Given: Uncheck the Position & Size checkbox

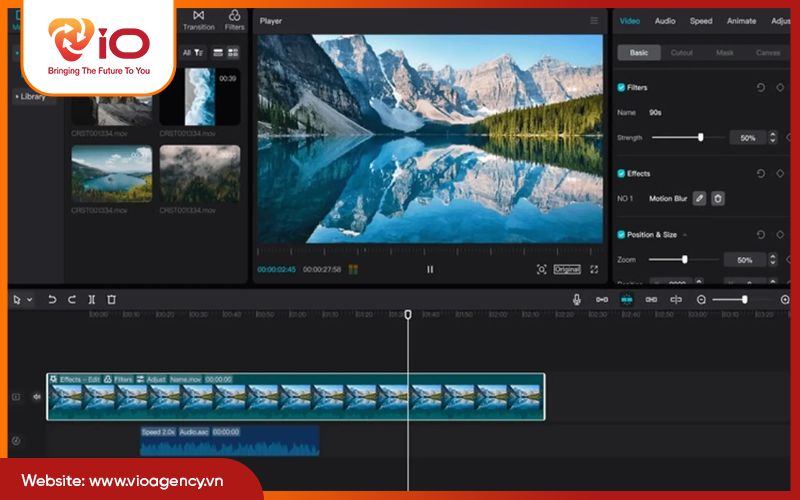Looking at the screenshot, I should click(x=621, y=235).
